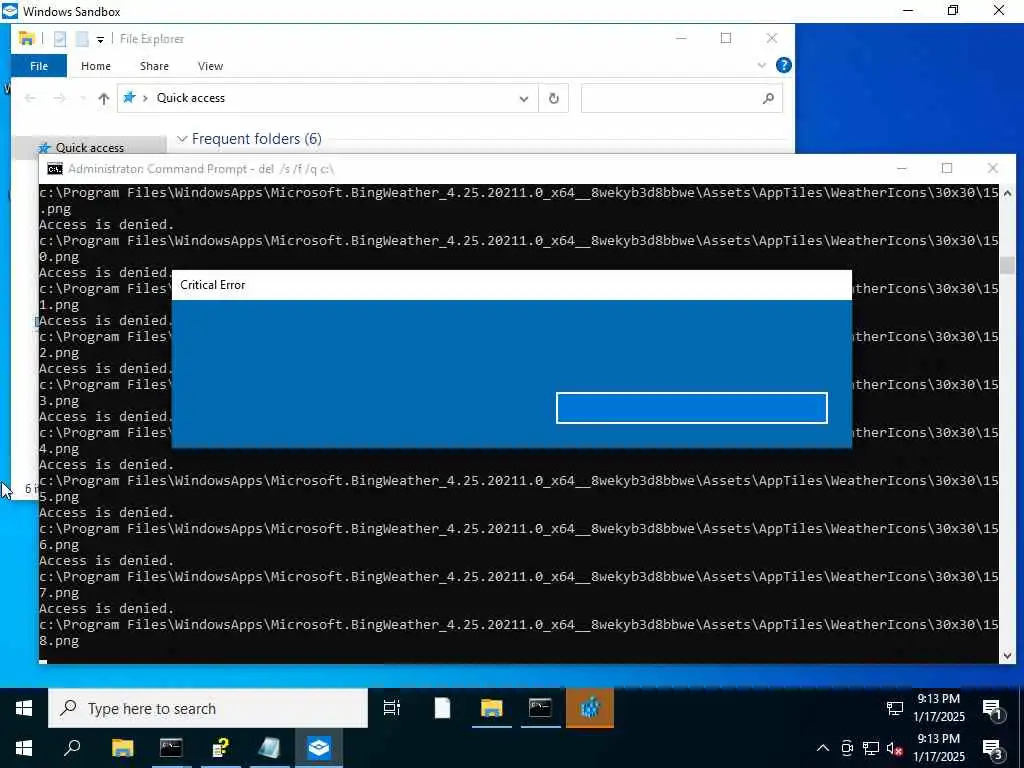This screenshot has height=768, width=1024.
Task: Switch to File Explorer in sandbox taskbar
Action: pyautogui.click(x=491, y=708)
